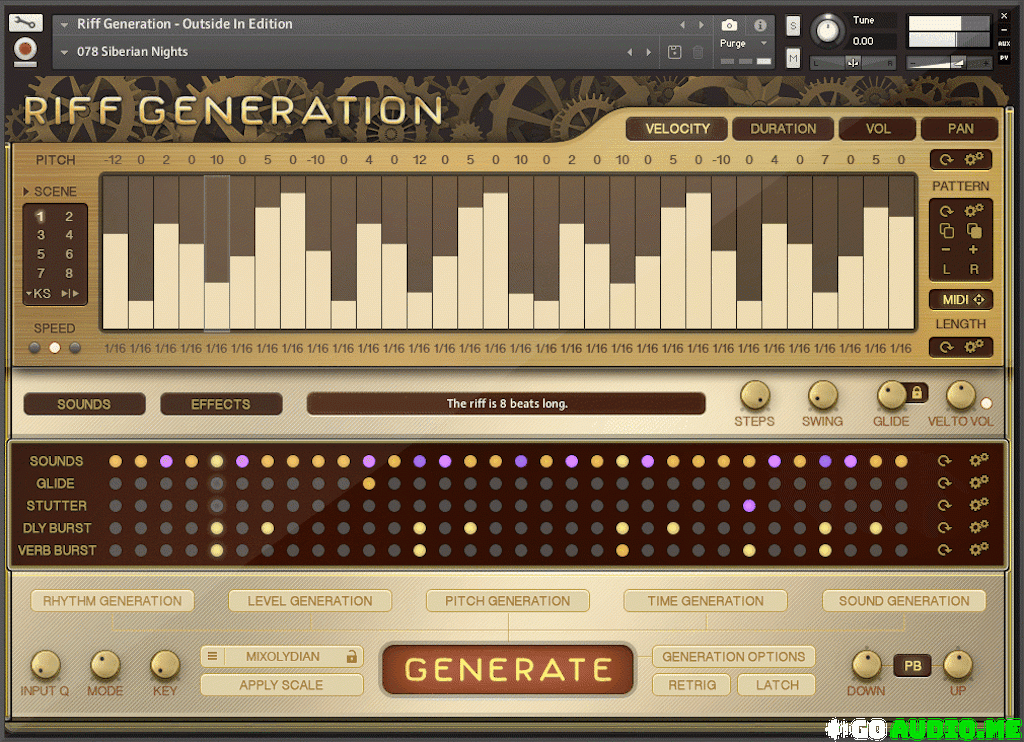
Task: Open gear settings for the DLY BURST row
Action: [x=978, y=527]
